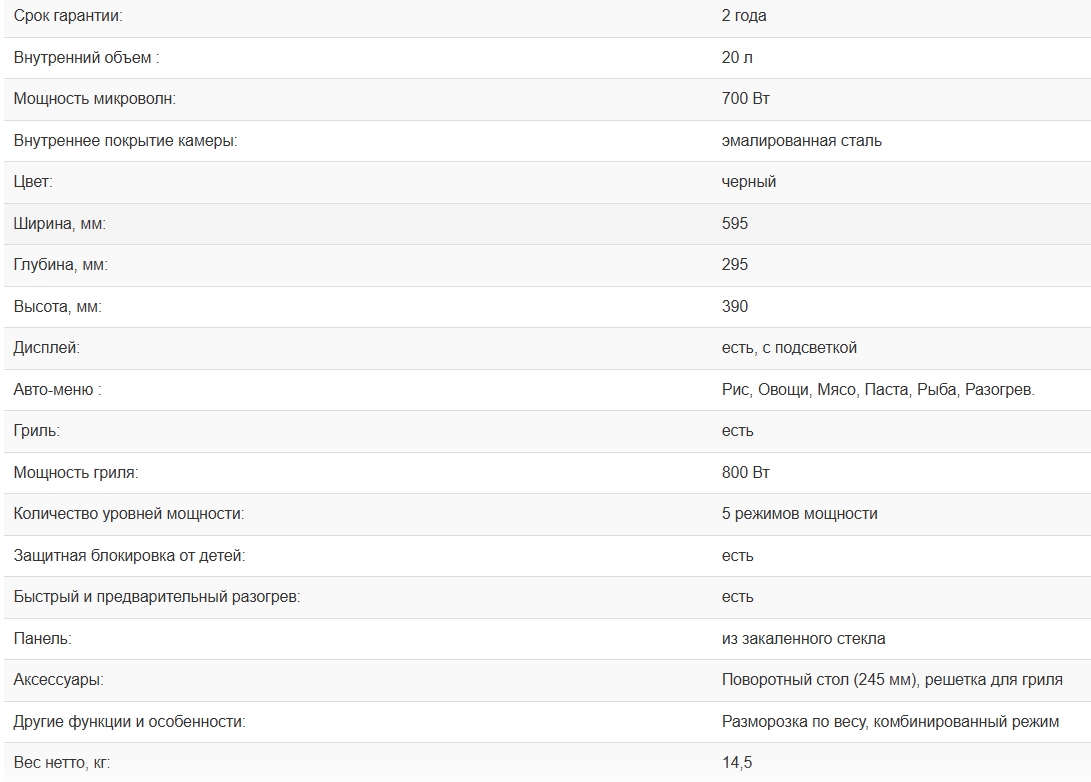1091x782 pixels.
Task: Click the 'Срок гарантии' label
Action: 68,16
